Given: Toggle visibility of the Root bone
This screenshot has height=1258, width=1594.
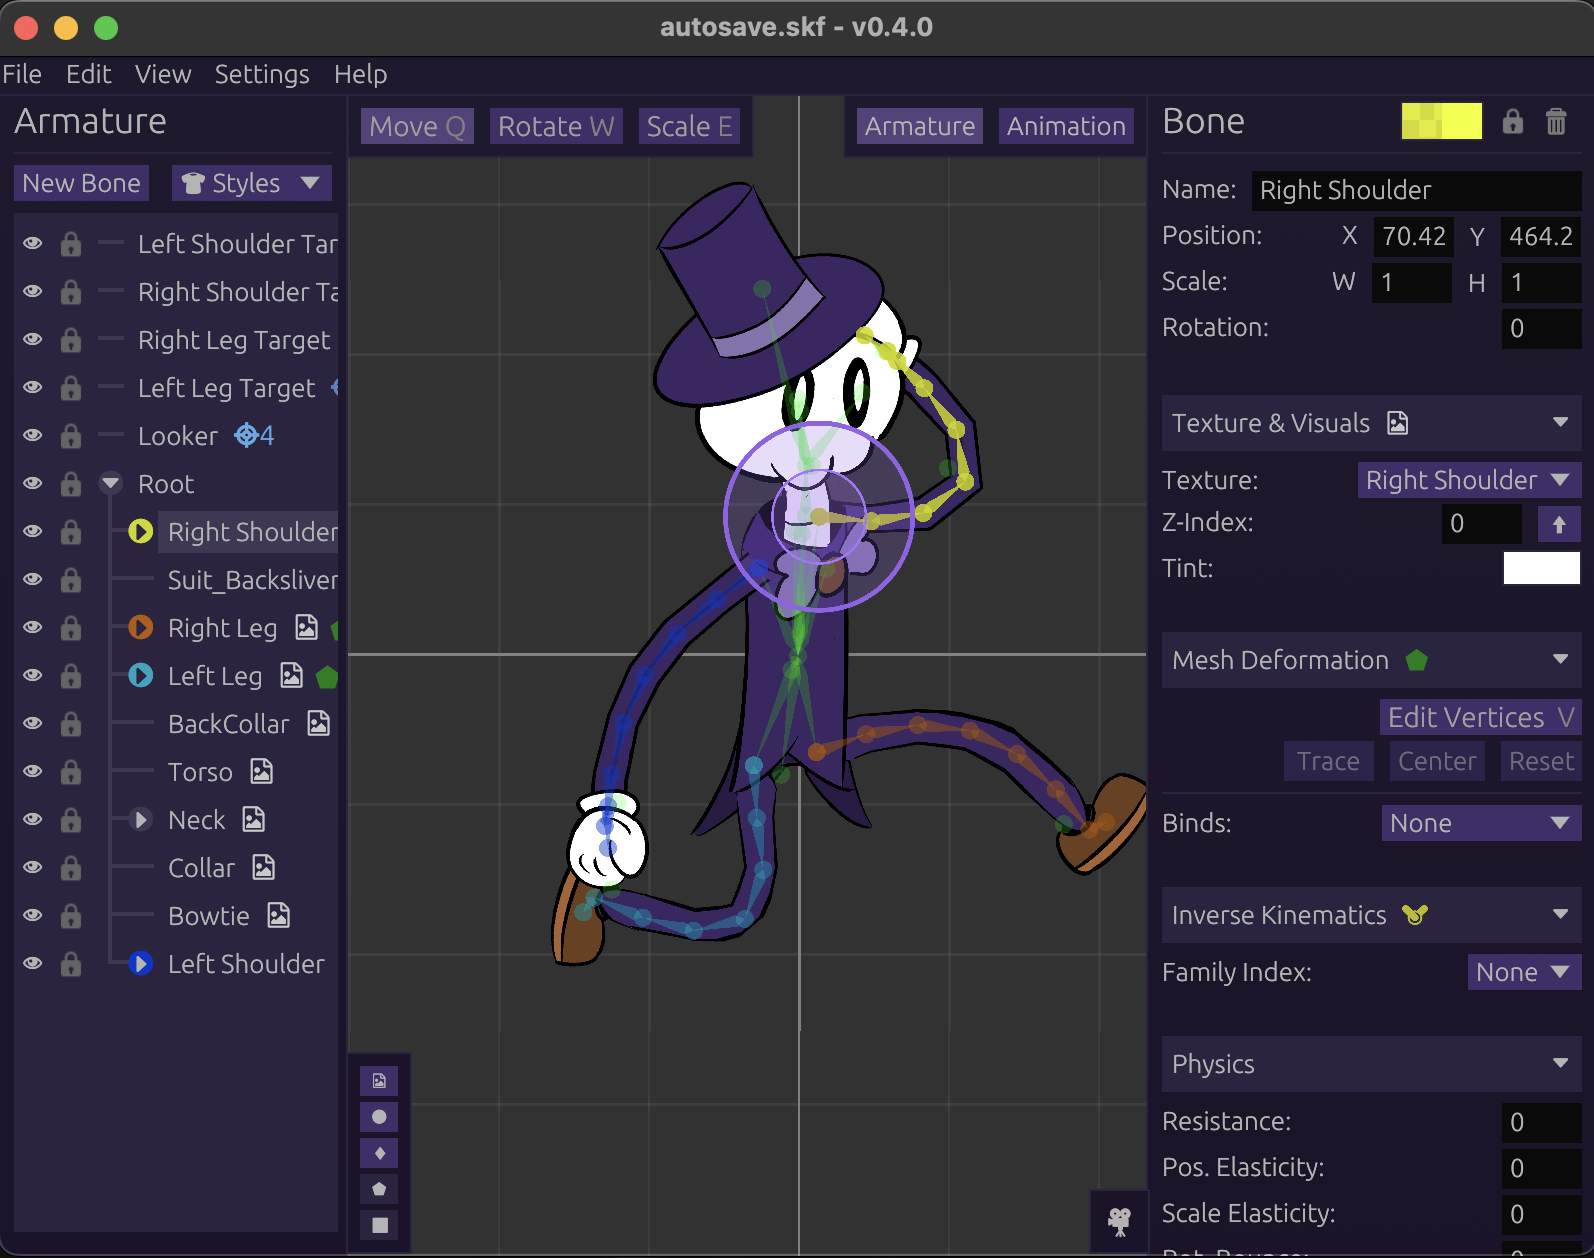Looking at the screenshot, I should 33,484.
